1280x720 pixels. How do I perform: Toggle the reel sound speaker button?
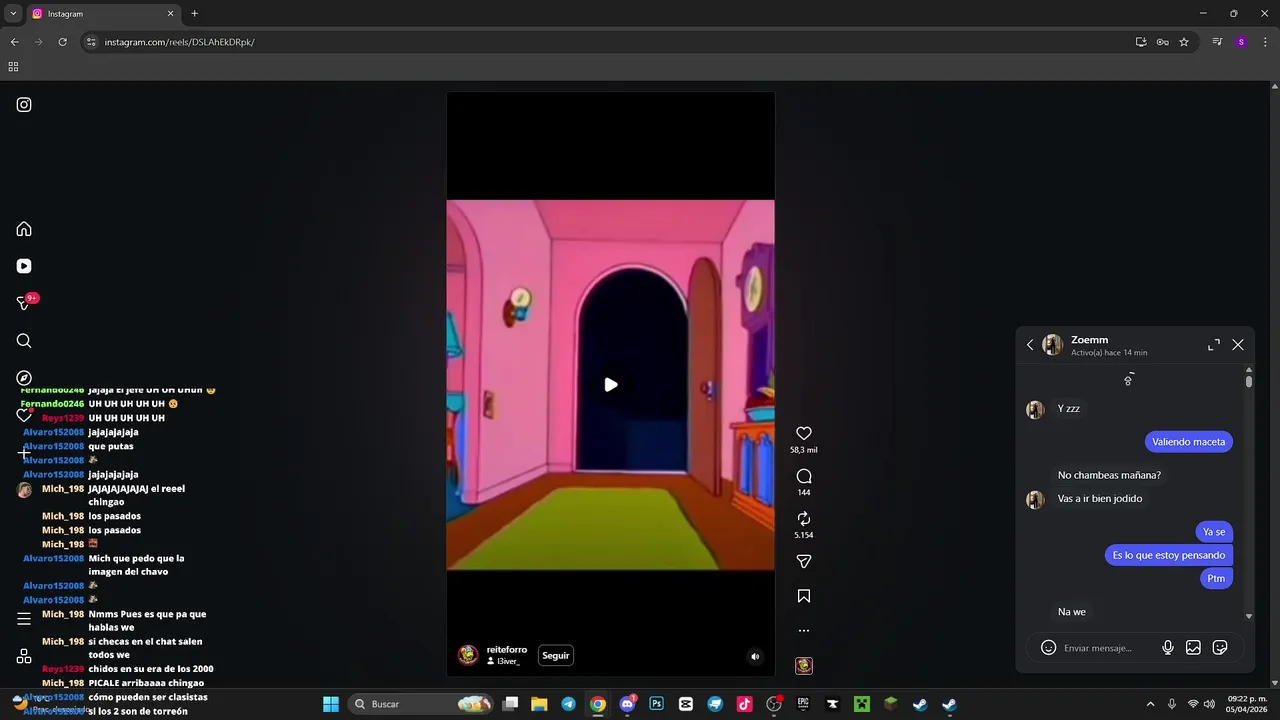tap(755, 657)
